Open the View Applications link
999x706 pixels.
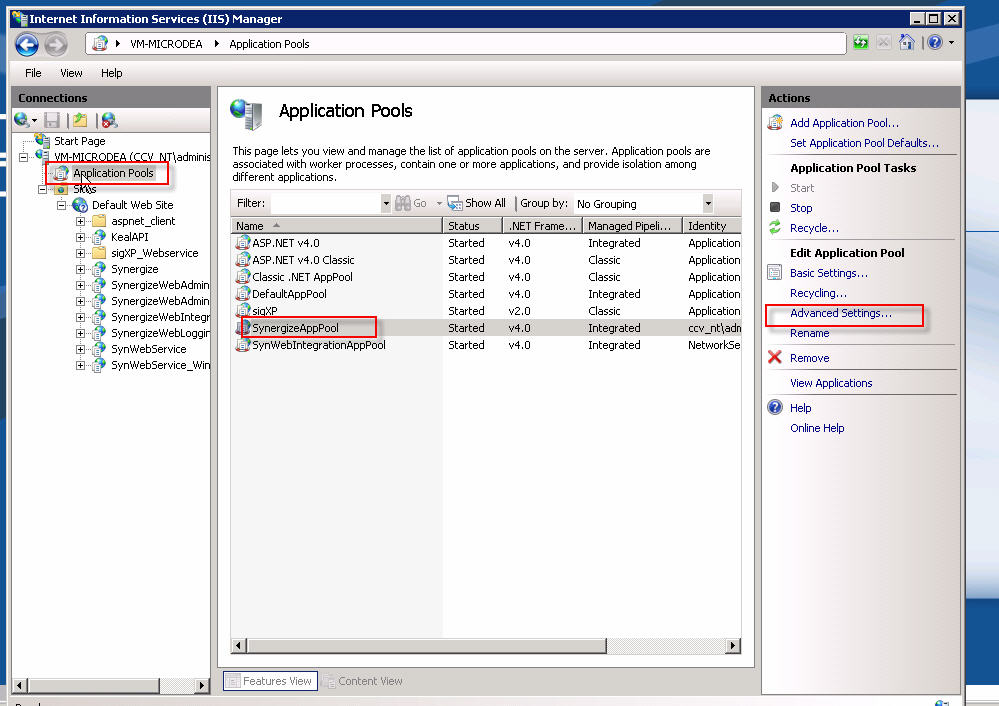(x=831, y=383)
